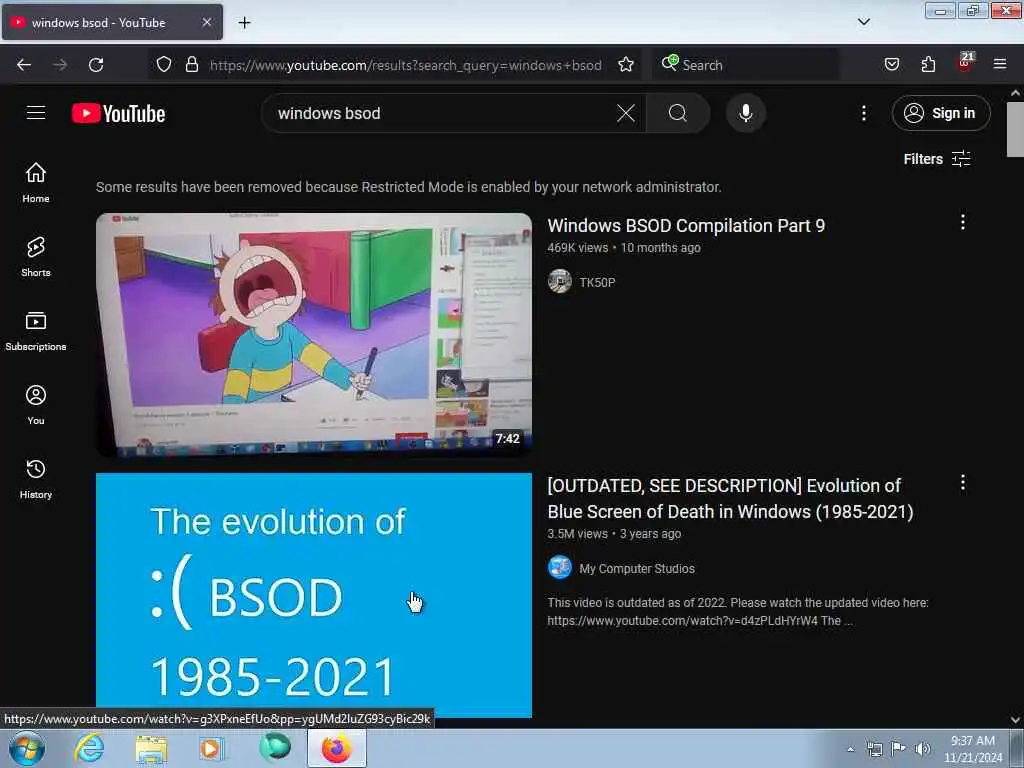Click the green round app icon in the taskbar
This screenshot has height=768, width=1024.
click(274, 748)
